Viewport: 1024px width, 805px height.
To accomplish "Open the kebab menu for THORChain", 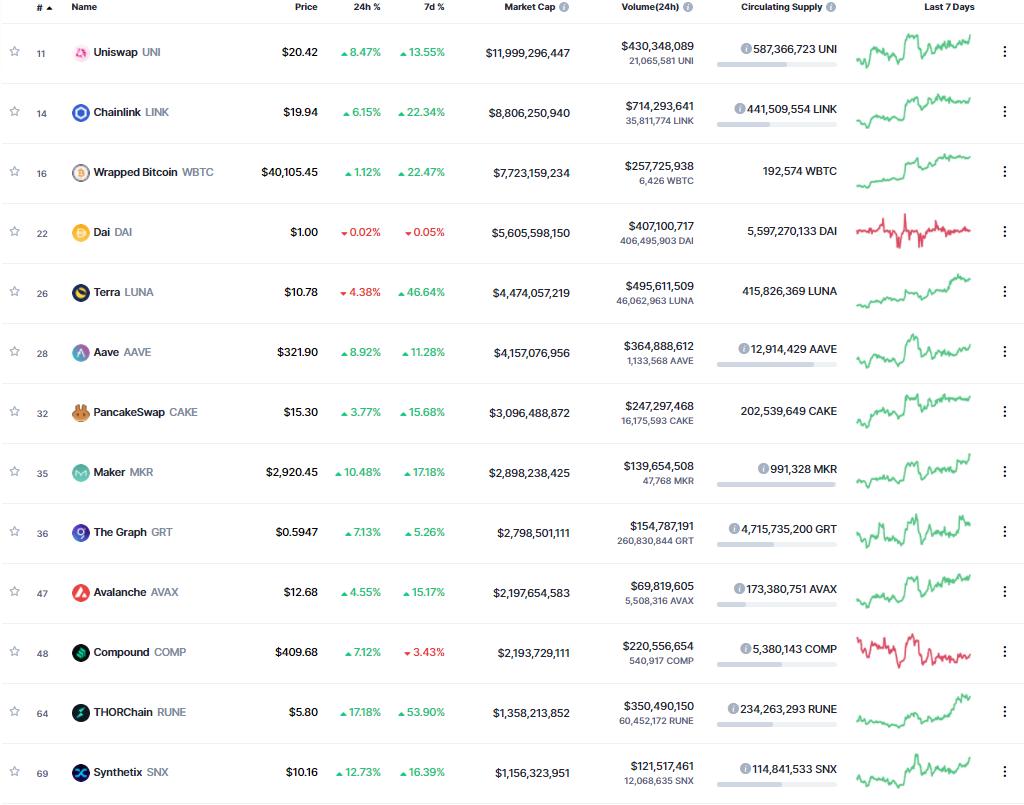I will click(1005, 712).
